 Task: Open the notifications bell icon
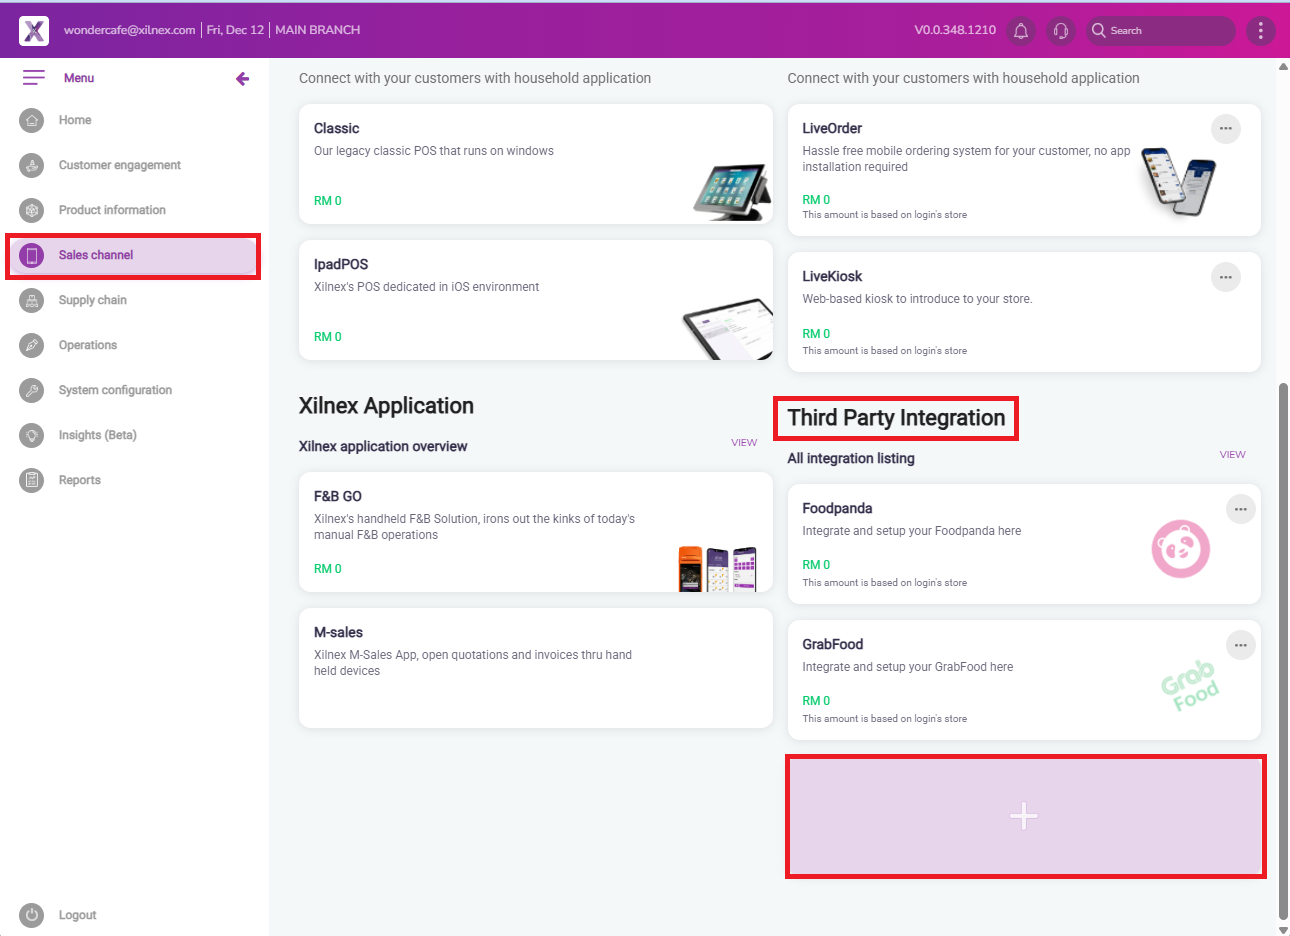coord(1021,31)
